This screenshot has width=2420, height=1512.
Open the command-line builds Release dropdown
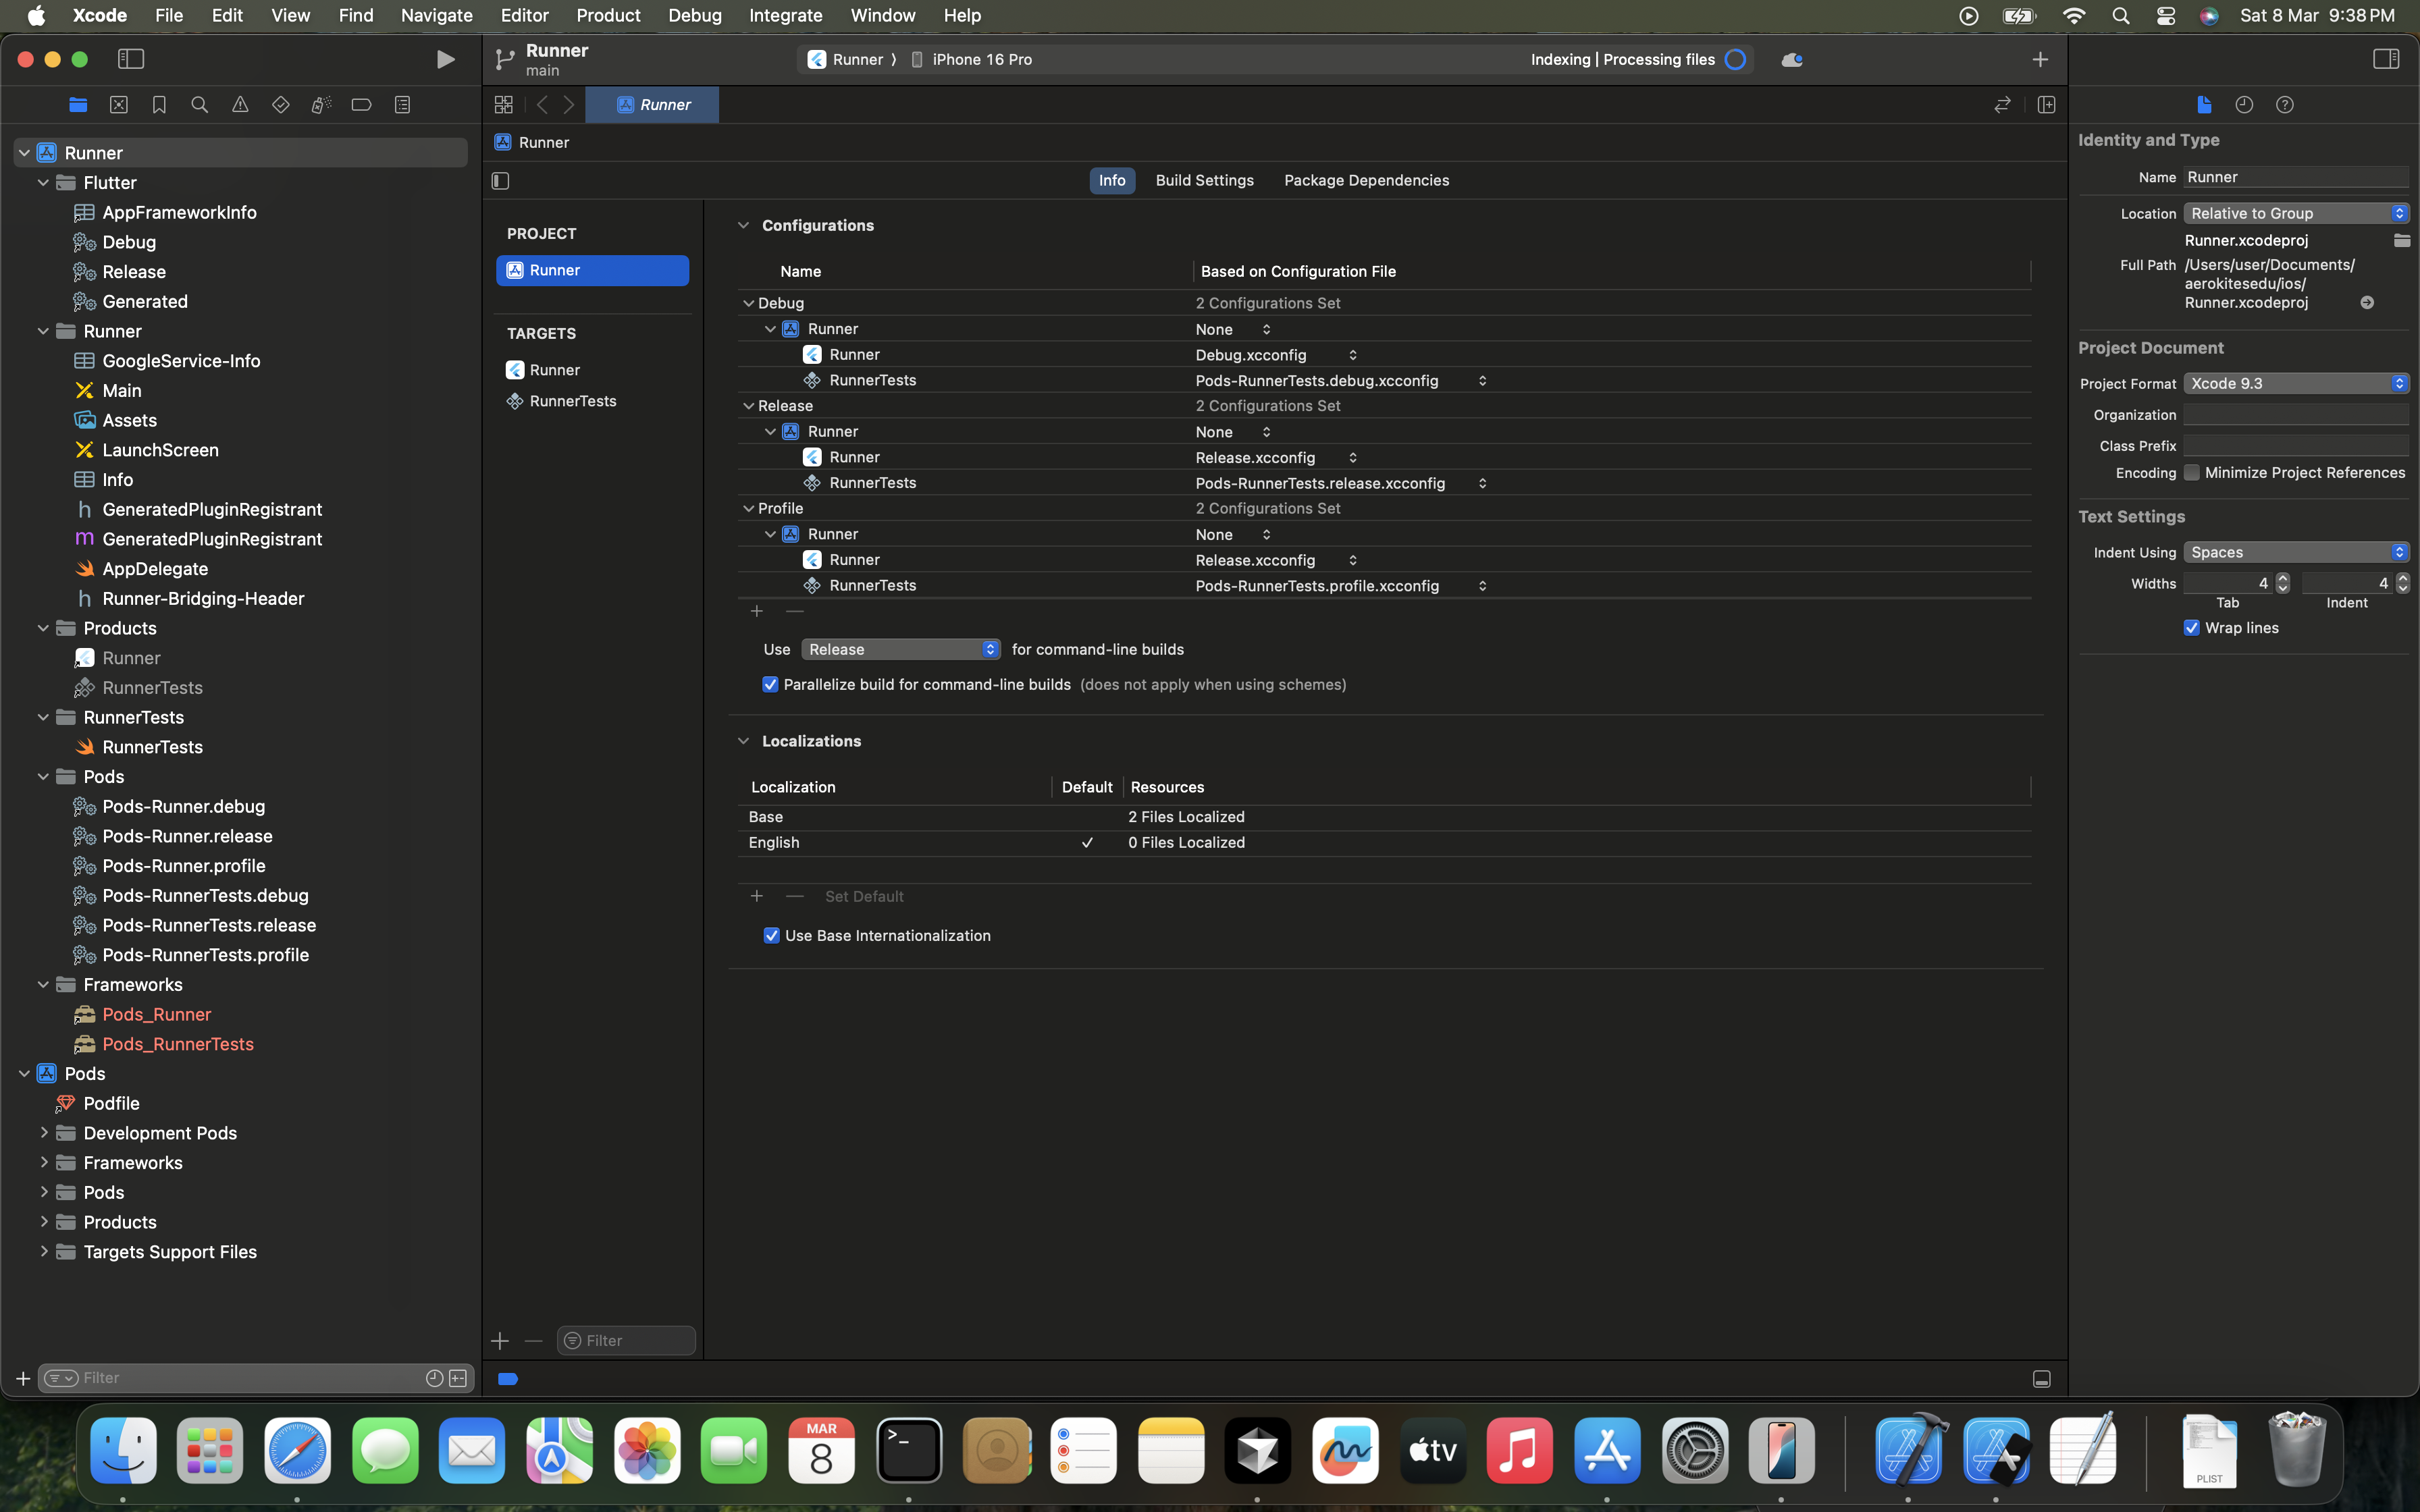coord(900,649)
